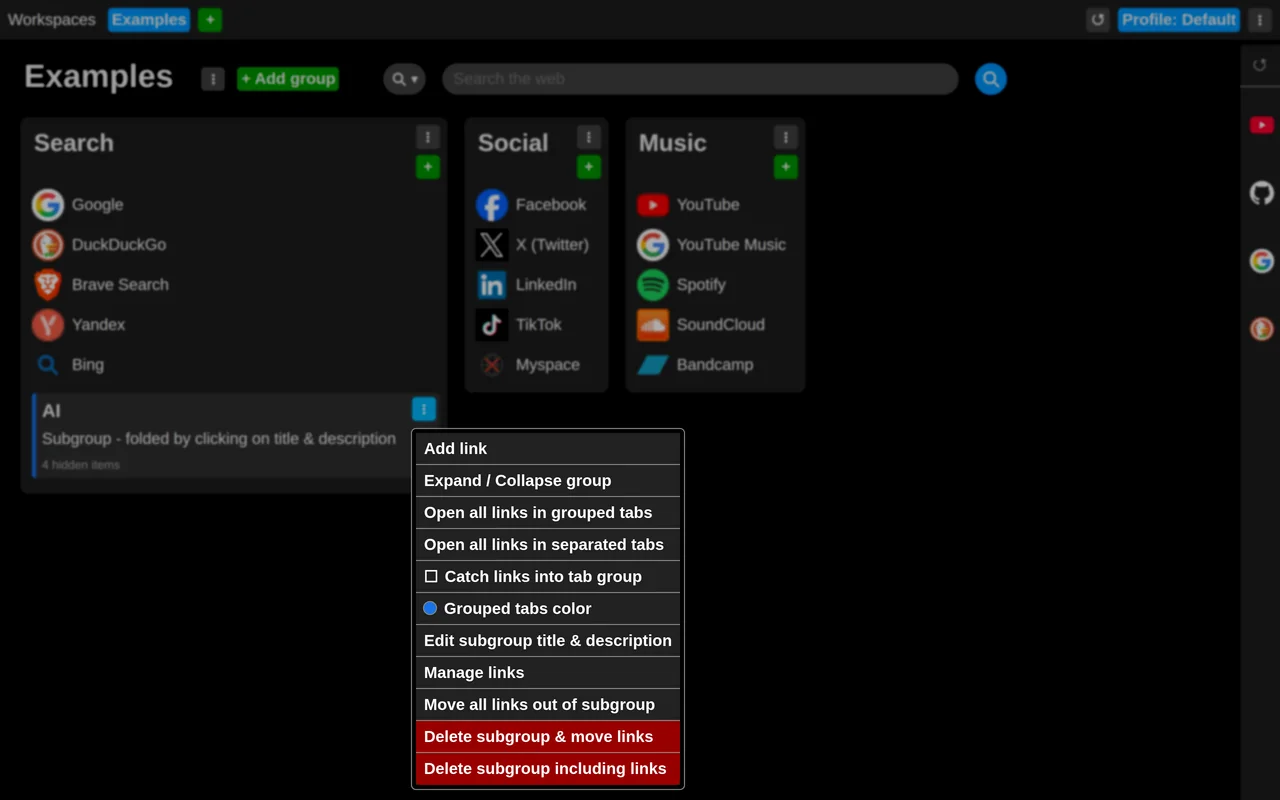Click the + Add group button

pyautogui.click(x=288, y=79)
